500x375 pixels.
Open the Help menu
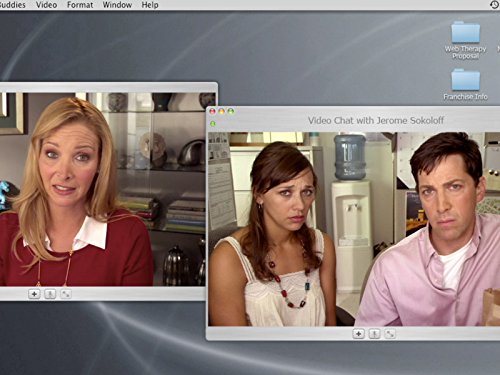(150, 5)
